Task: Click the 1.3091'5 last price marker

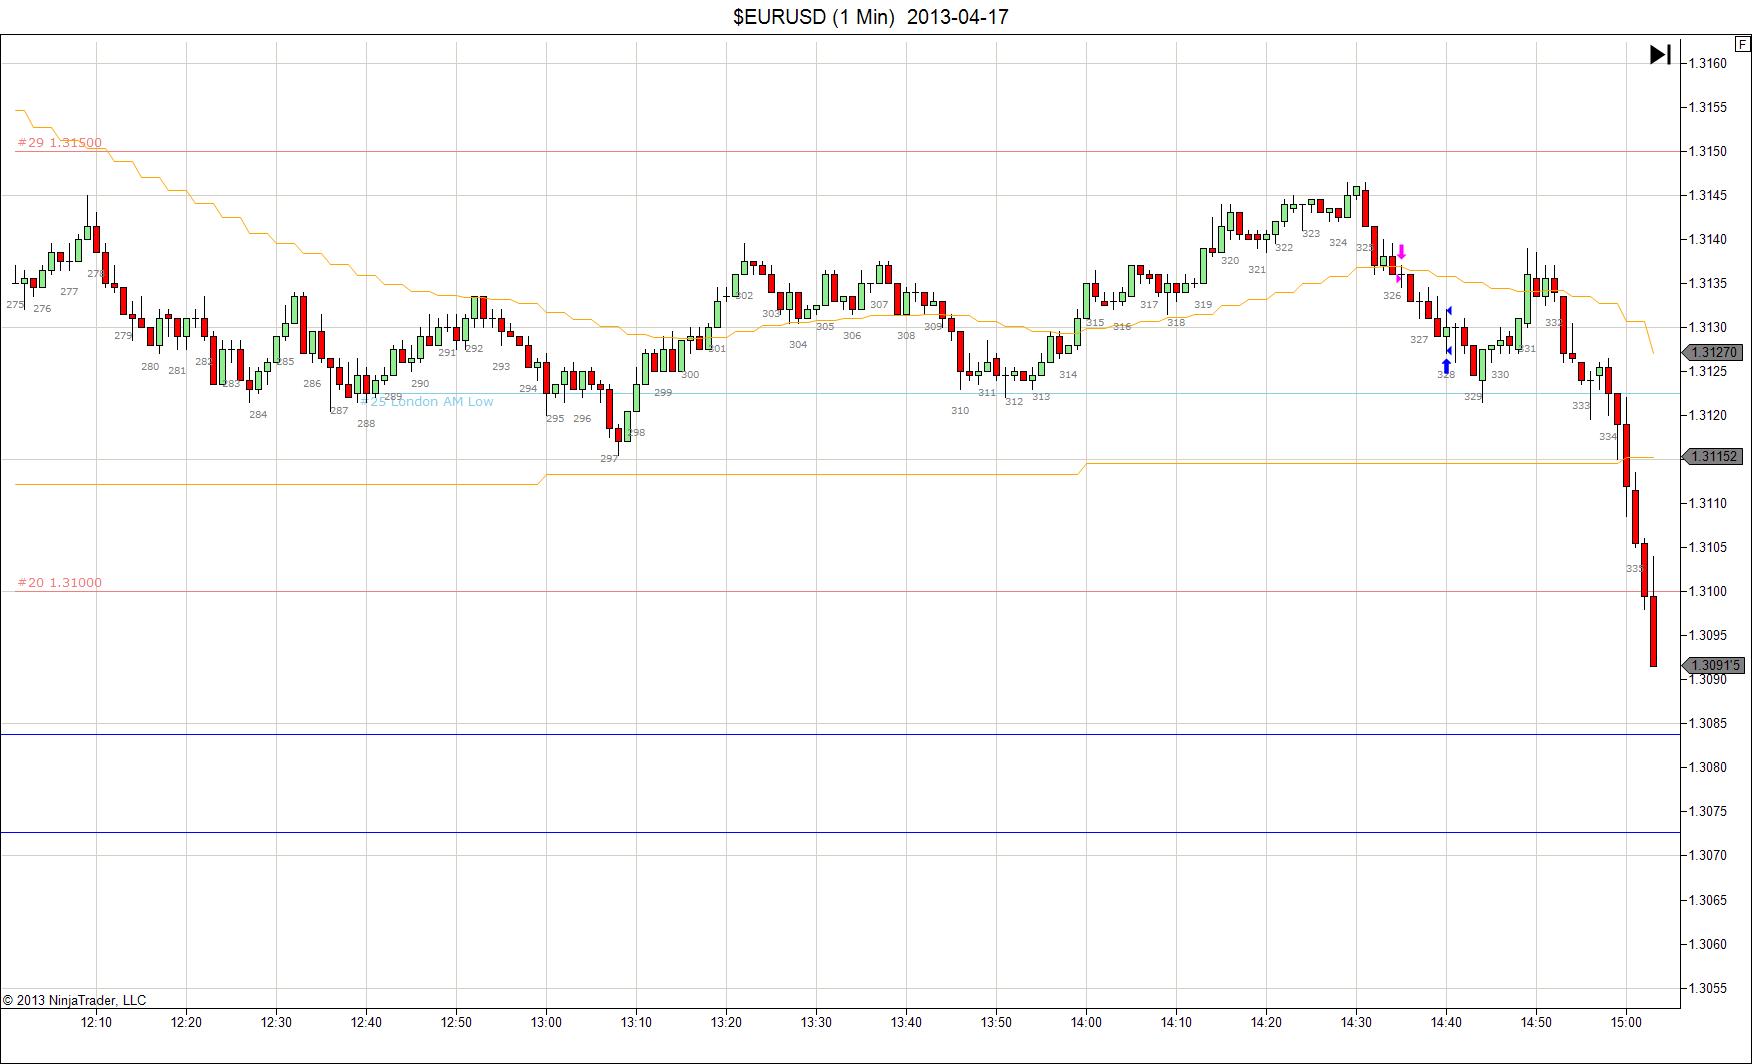Action: (1714, 665)
